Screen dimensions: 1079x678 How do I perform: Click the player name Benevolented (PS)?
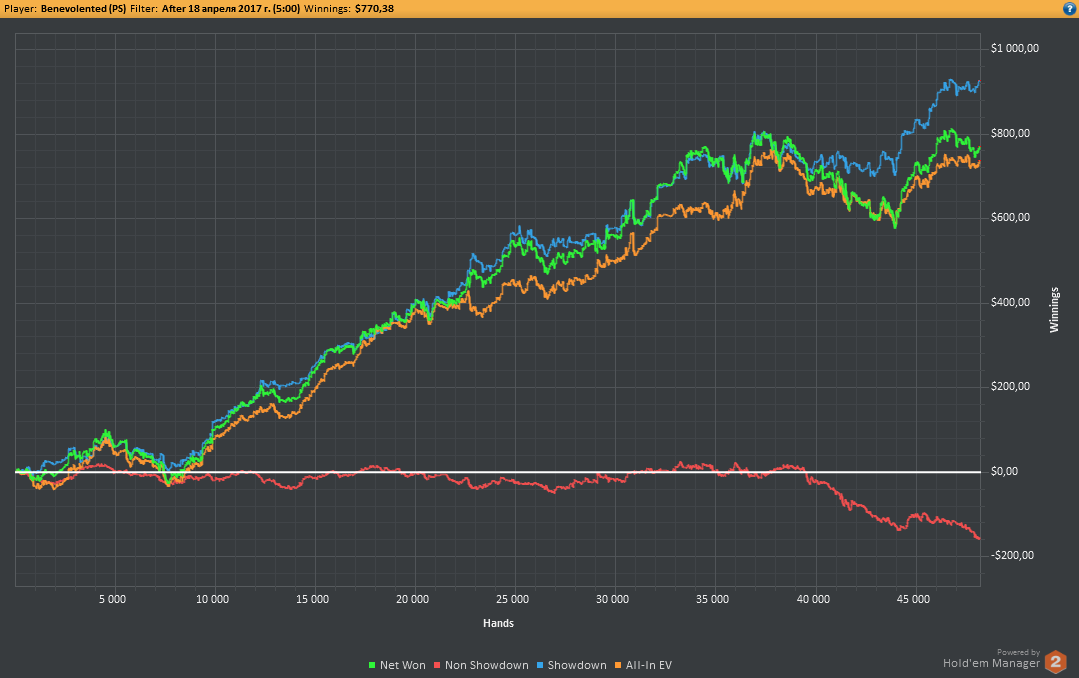(x=83, y=8)
